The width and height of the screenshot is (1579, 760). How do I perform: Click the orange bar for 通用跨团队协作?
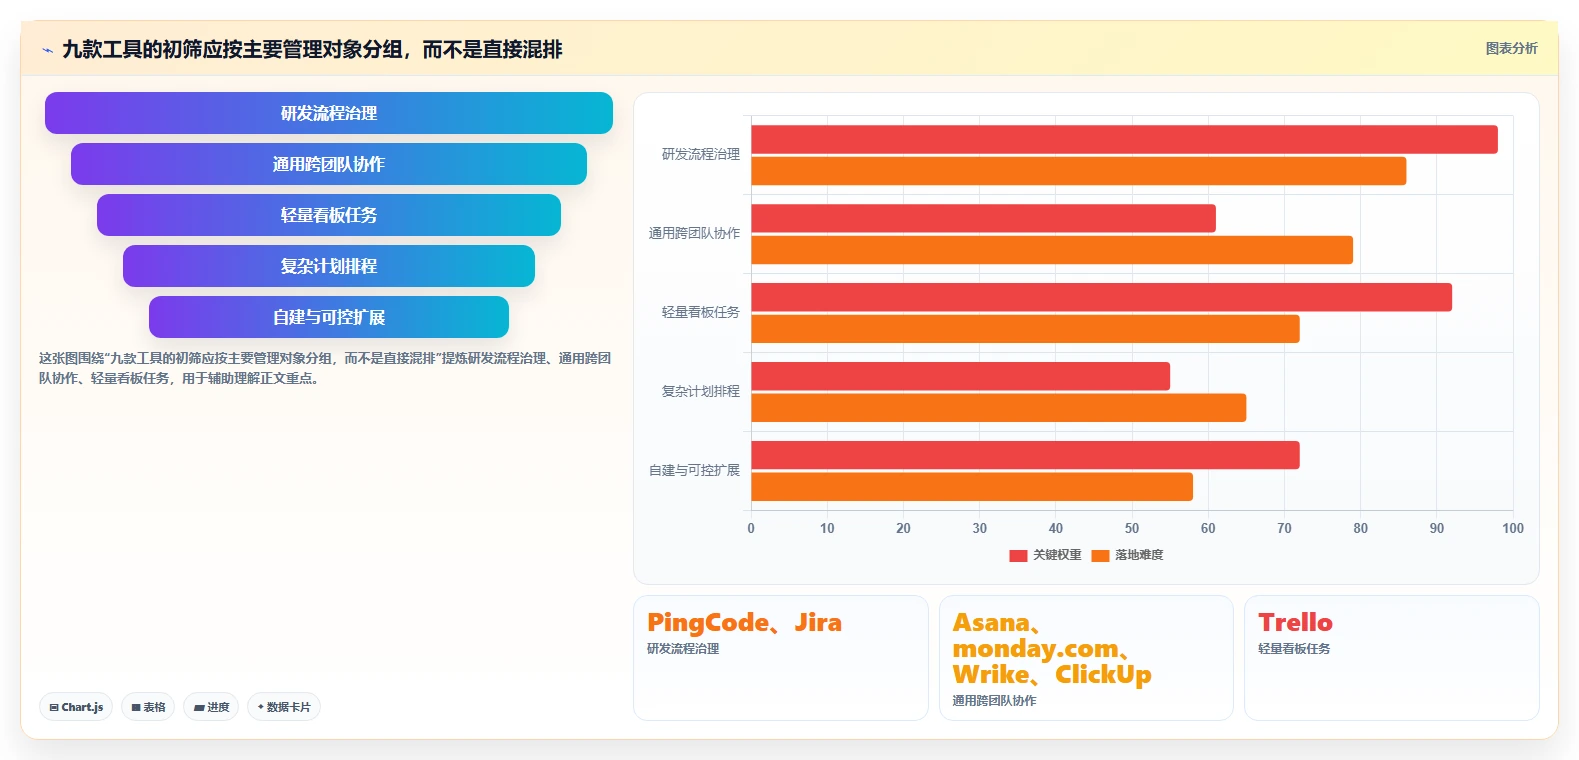tap(1052, 250)
